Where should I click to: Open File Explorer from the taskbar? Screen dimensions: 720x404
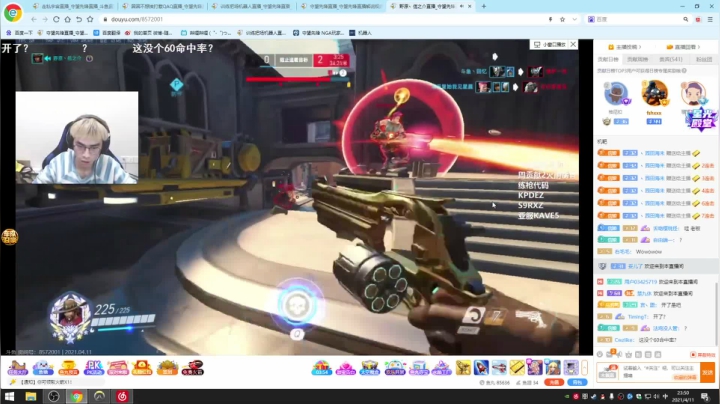point(31,396)
